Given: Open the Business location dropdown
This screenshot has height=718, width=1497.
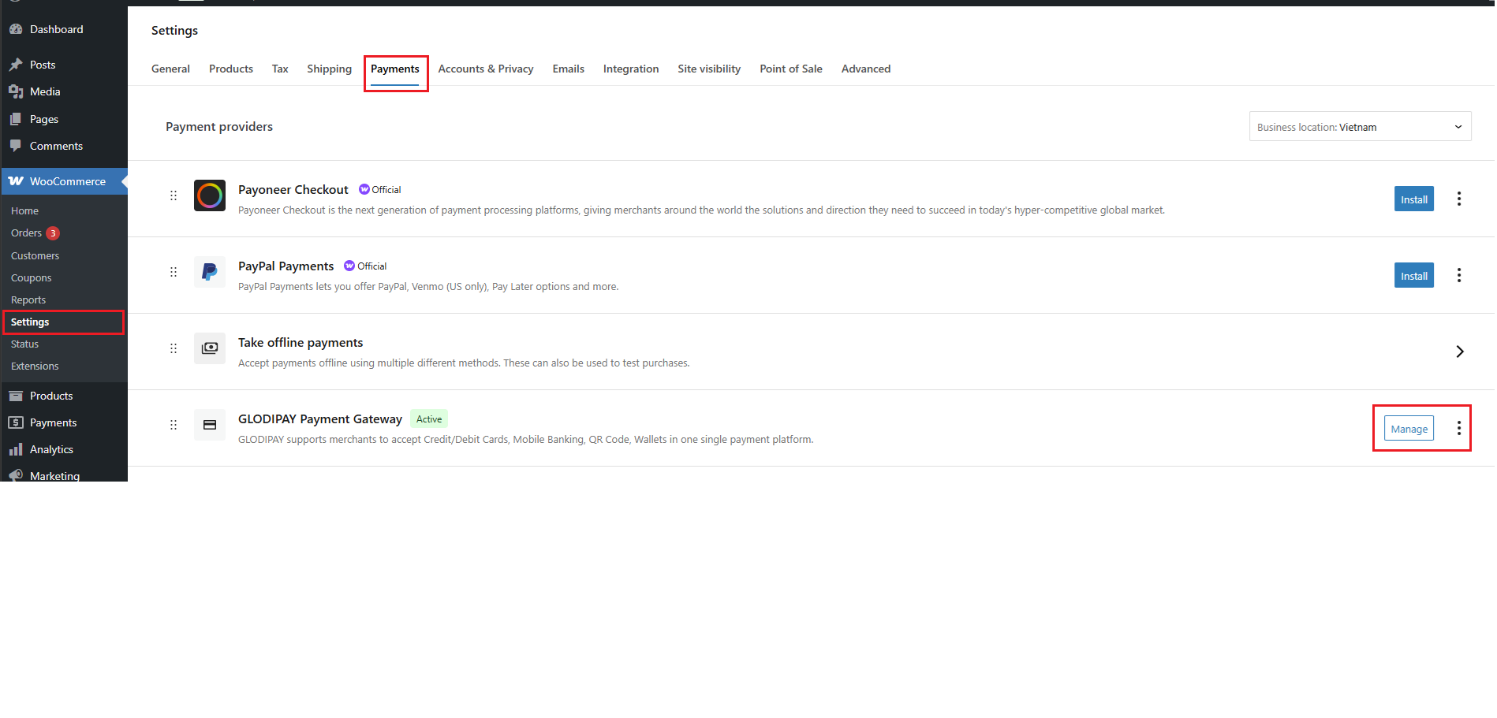Looking at the screenshot, I should (1360, 127).
